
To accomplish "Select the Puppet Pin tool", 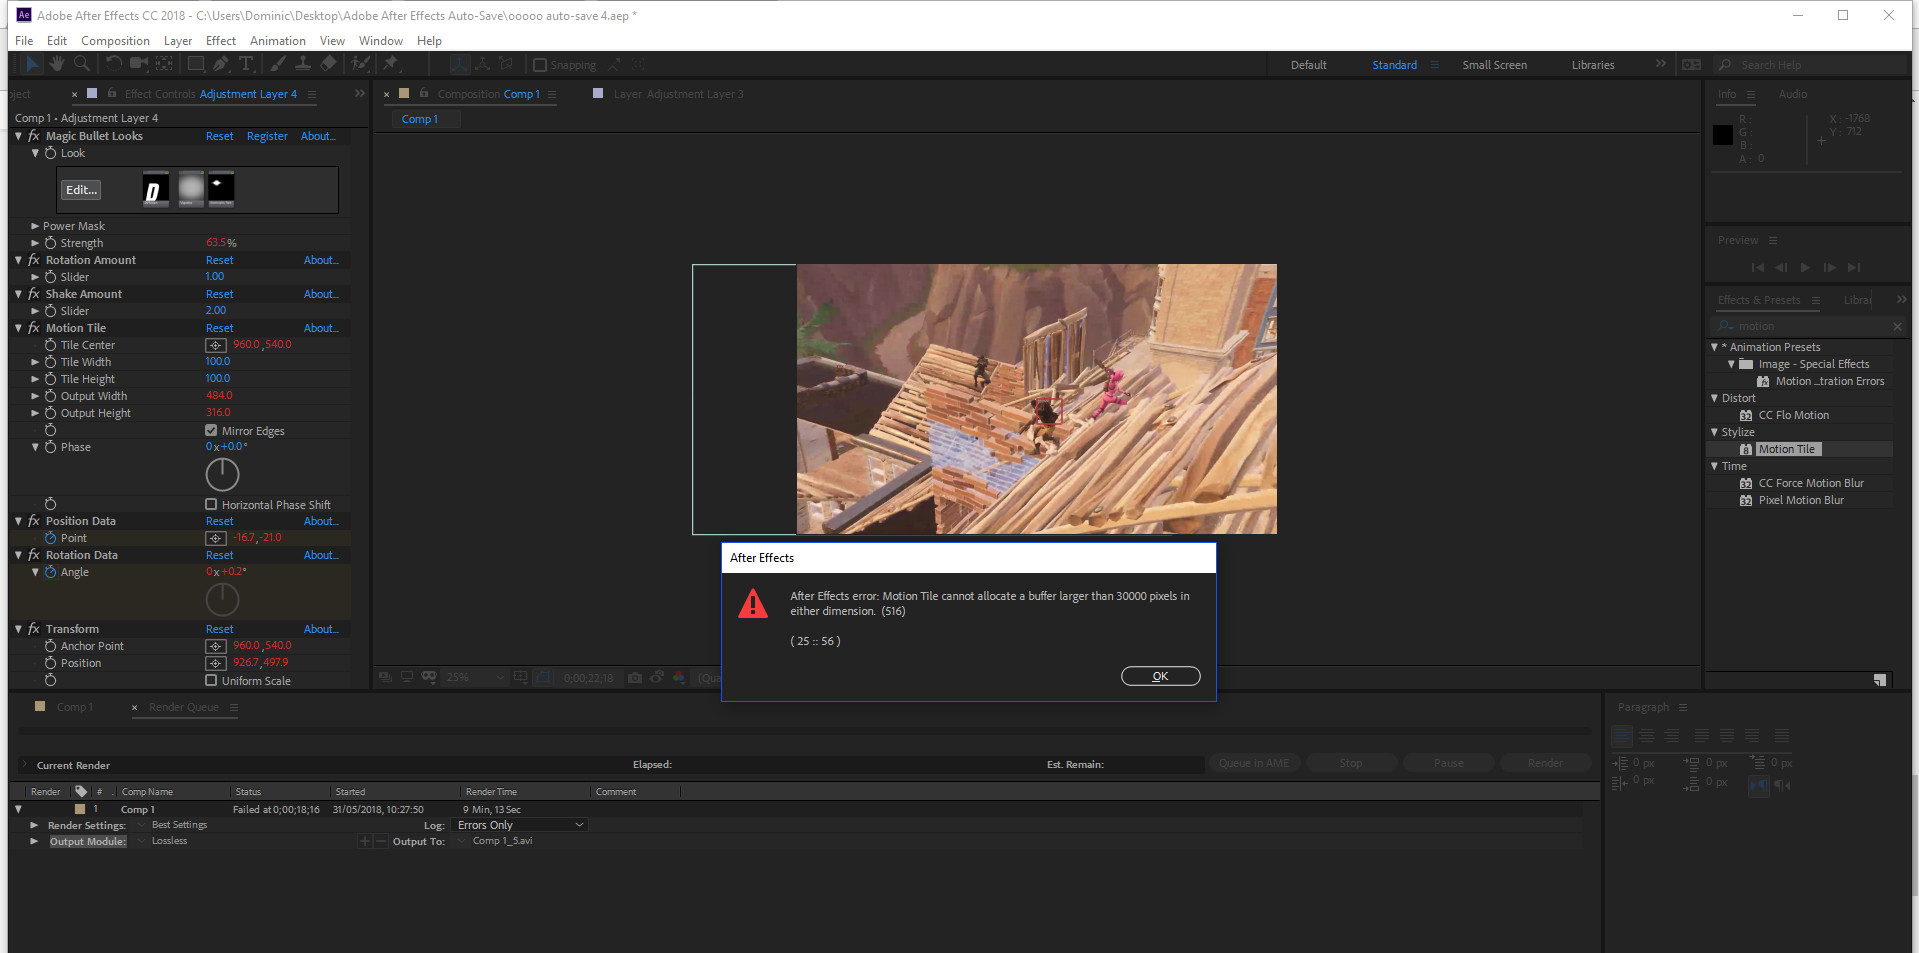I will pyautogui.click(x=391, y=64).
